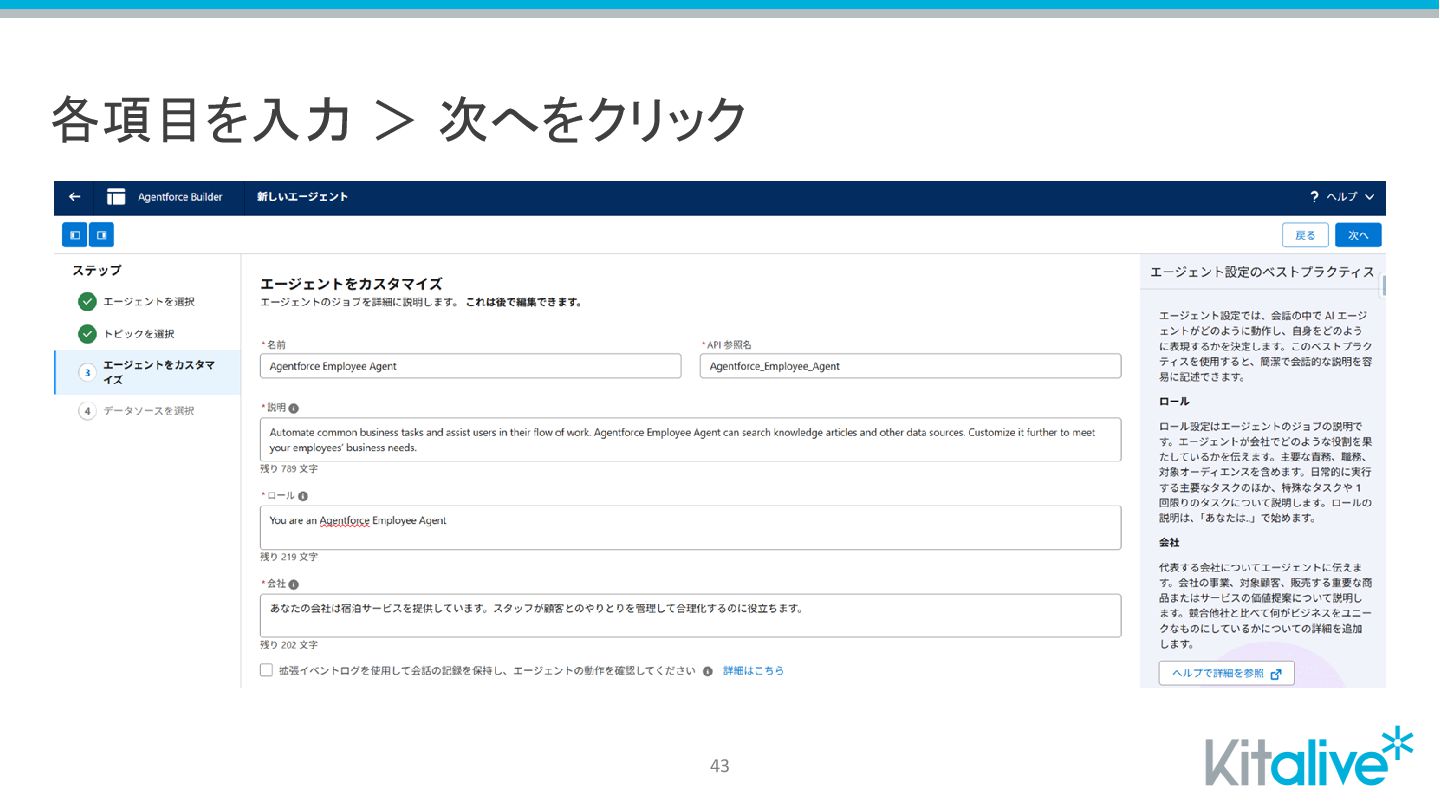This screenshot has height=810, width=1440.
Task: Click the エージェントをカスタマイズ heading
Action: pyautogui.click(x=351, y=284)
